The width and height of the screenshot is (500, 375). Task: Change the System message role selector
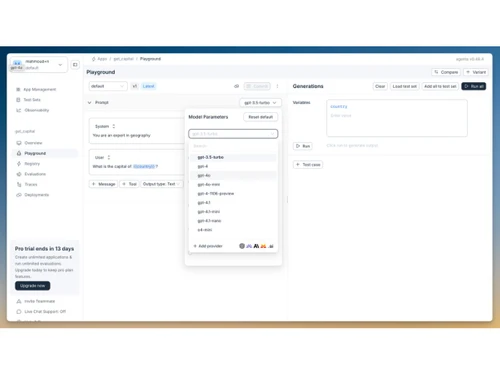105,126
